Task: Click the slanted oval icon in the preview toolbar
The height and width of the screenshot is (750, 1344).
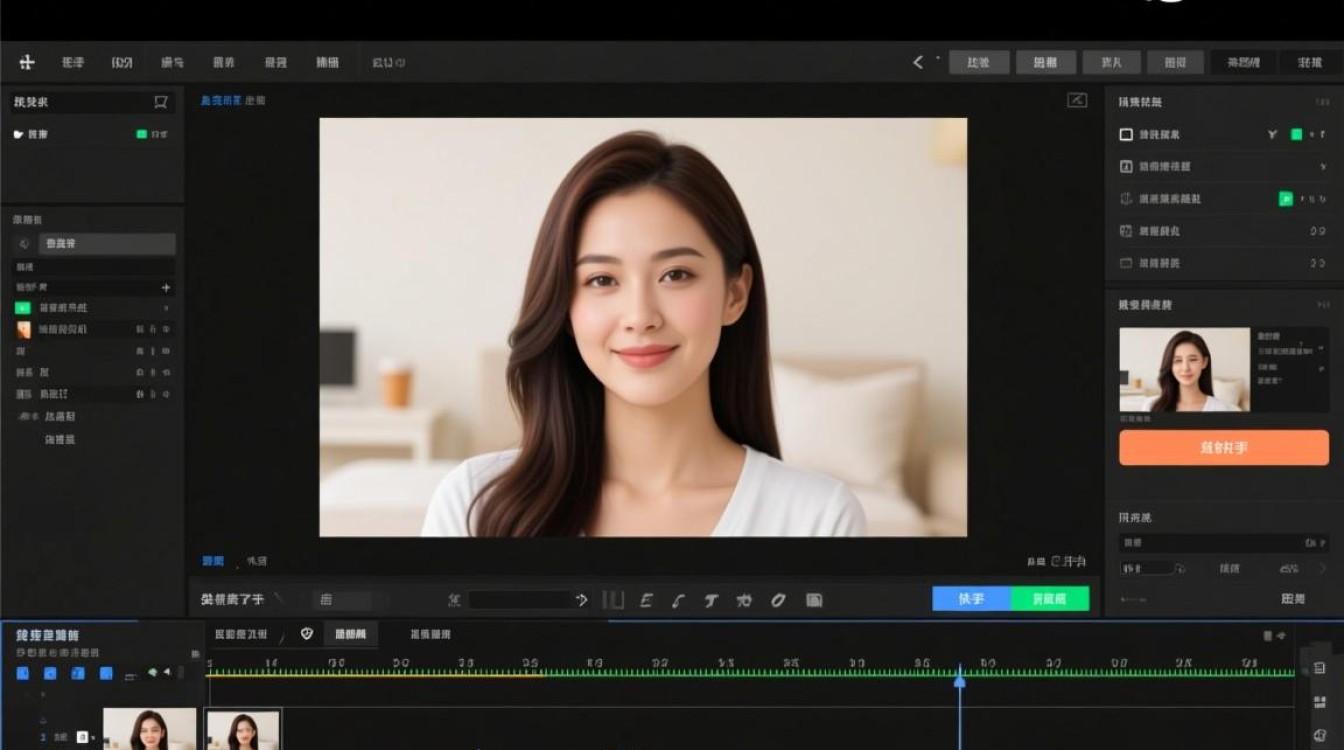Action: coord(778,600)
